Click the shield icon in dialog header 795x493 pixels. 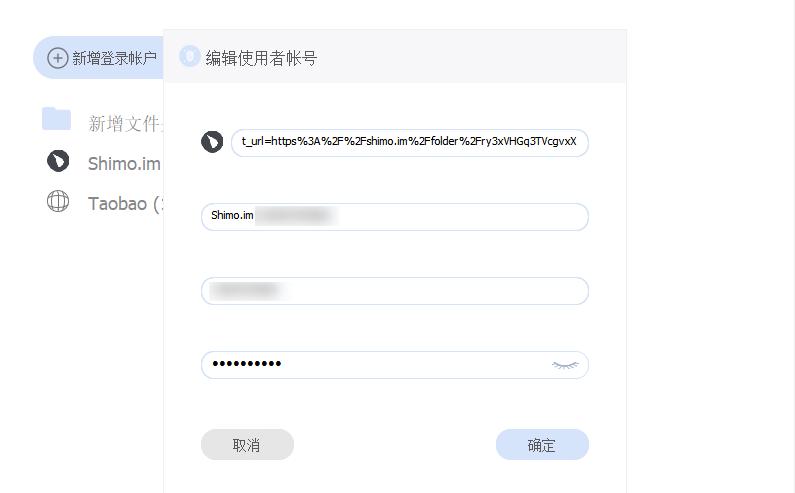tap(189, 57)
